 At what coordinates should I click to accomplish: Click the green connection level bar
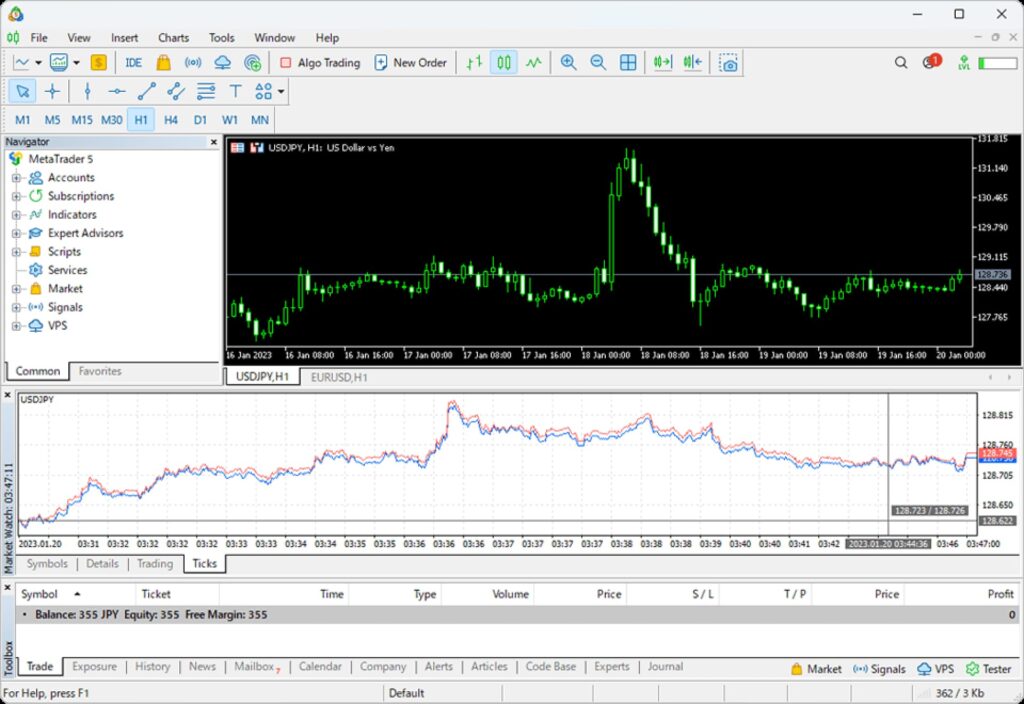997,63
